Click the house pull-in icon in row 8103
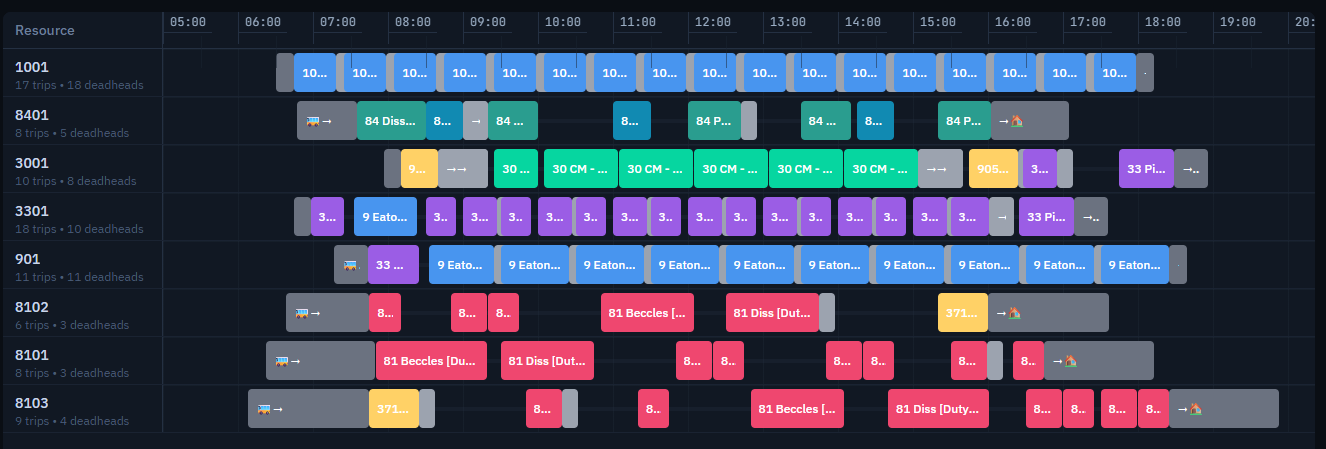Viewport: 1326px width, 449px height. tap(1194, 409)
